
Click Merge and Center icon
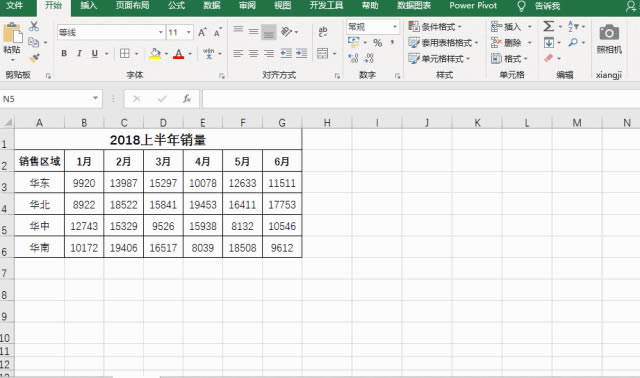tap(322, 53)
